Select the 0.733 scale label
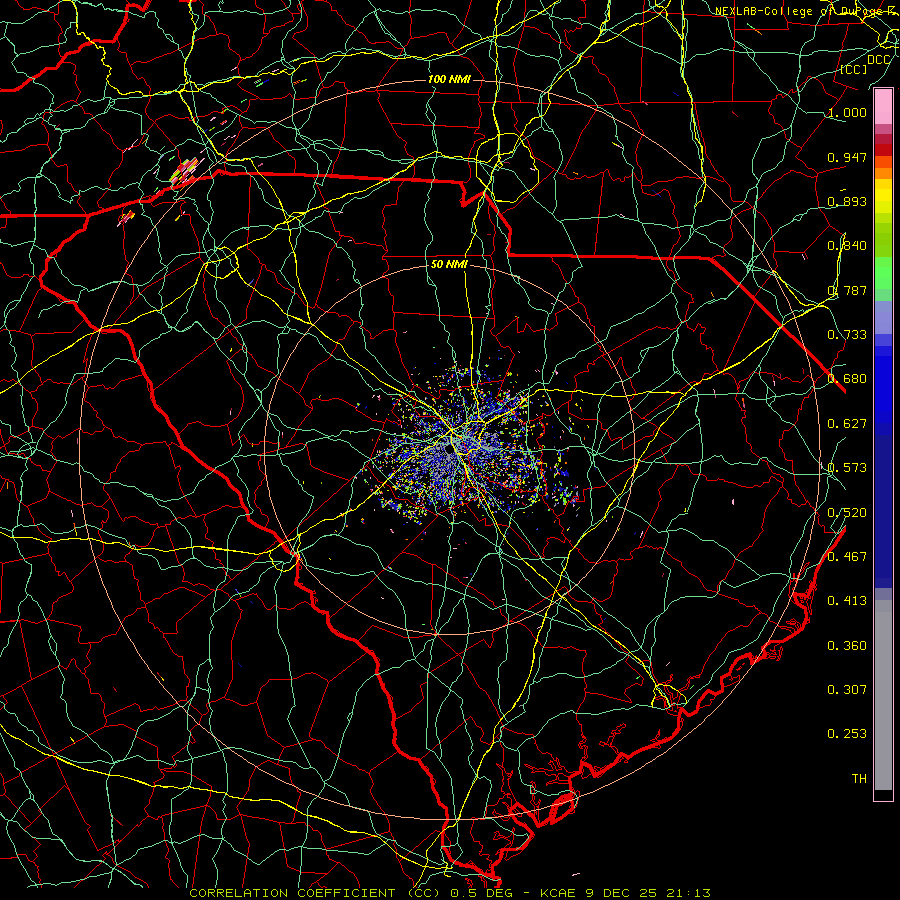Viewport: 900px width, 900px height. [x=847, y=335]
